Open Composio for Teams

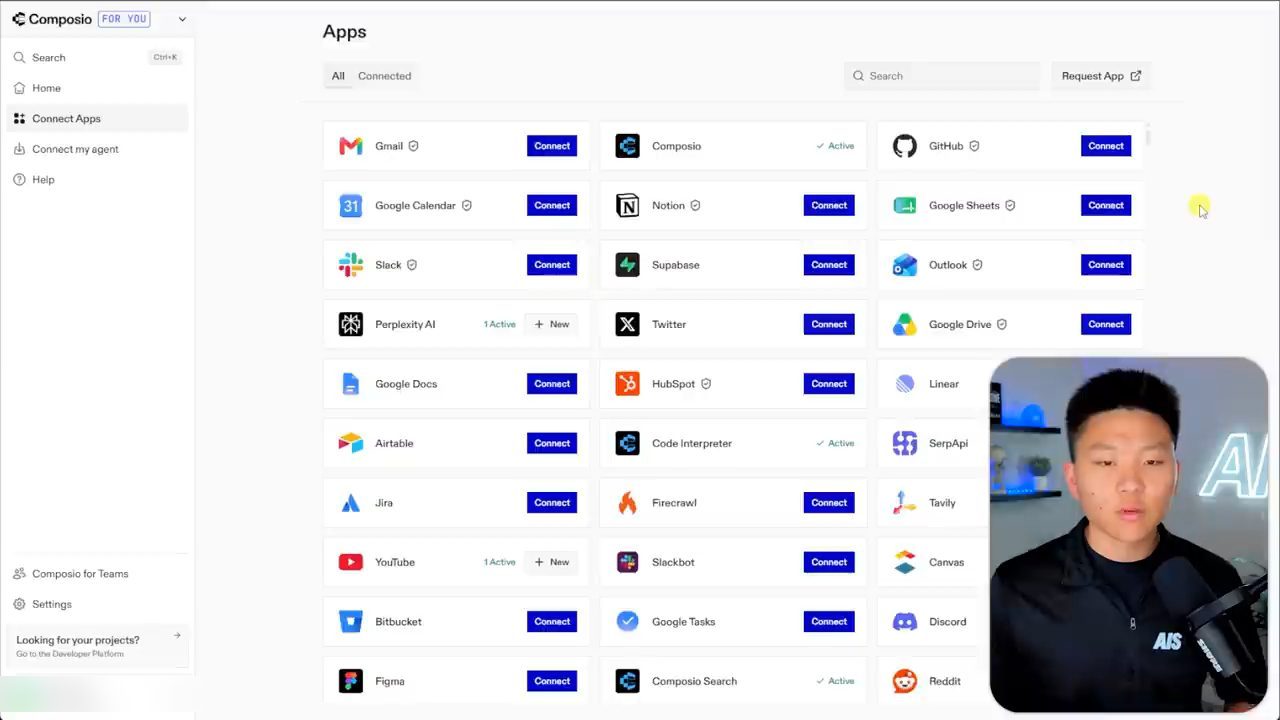[96, 574]
